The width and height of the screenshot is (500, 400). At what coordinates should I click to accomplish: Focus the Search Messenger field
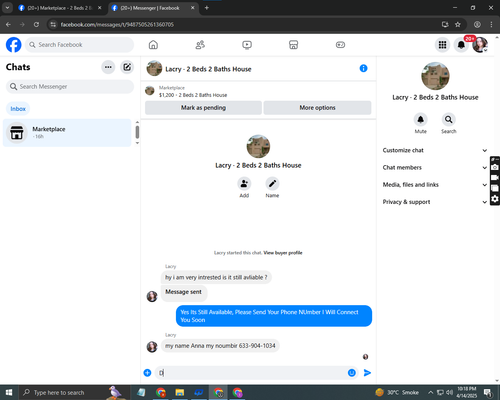point(70,87)
